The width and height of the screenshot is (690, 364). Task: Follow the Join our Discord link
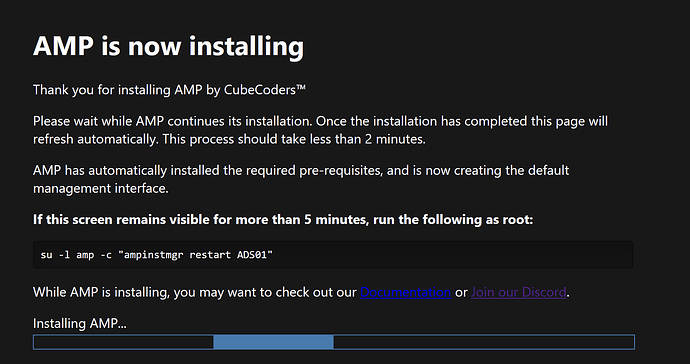point(519,292)
